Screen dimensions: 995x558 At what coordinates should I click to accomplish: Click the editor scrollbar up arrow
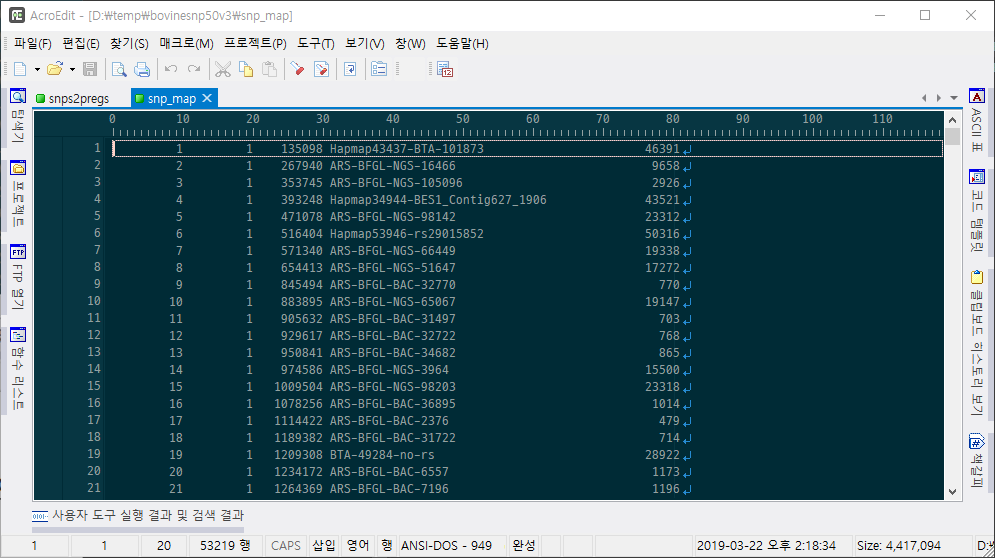[x=952, y=119]
